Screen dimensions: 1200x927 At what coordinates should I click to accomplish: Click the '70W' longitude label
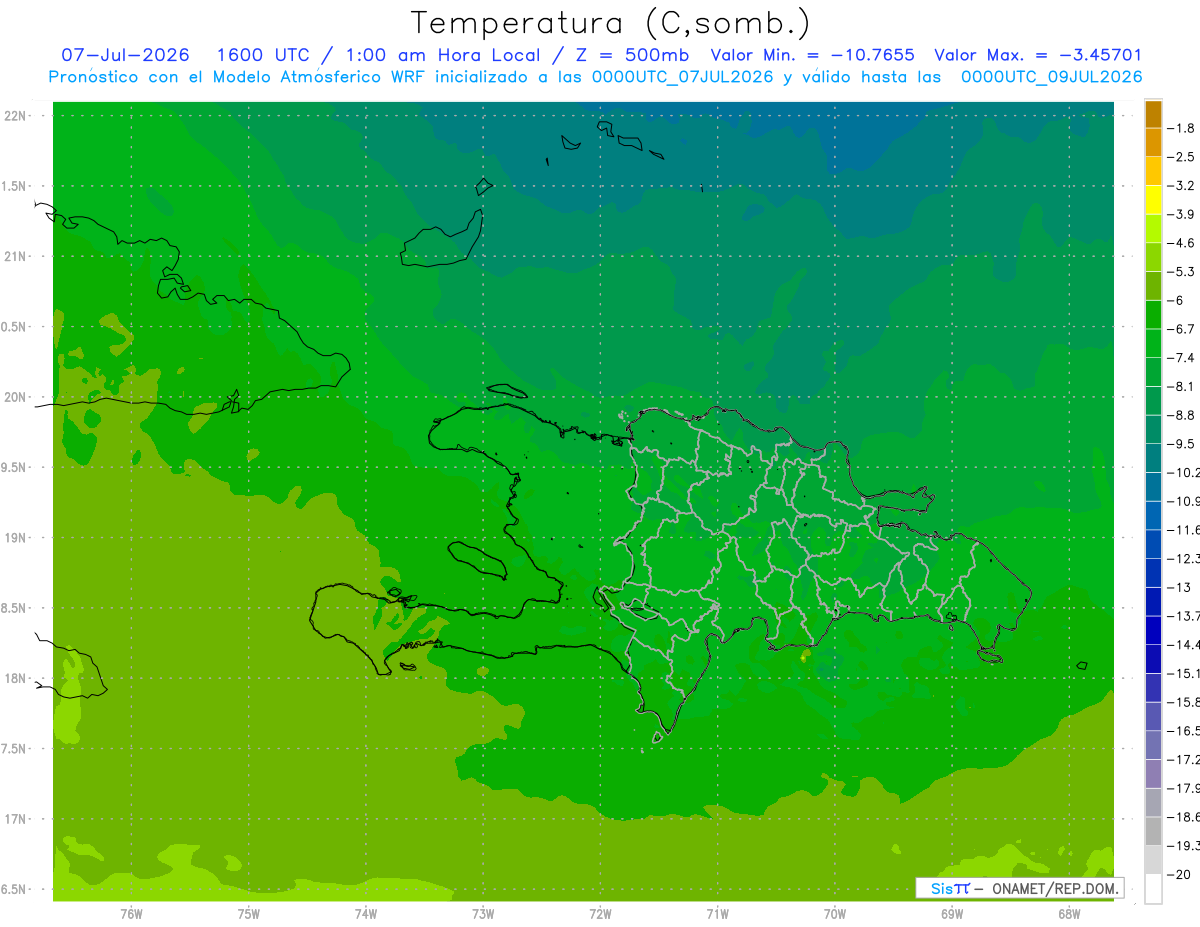[835, 913]
